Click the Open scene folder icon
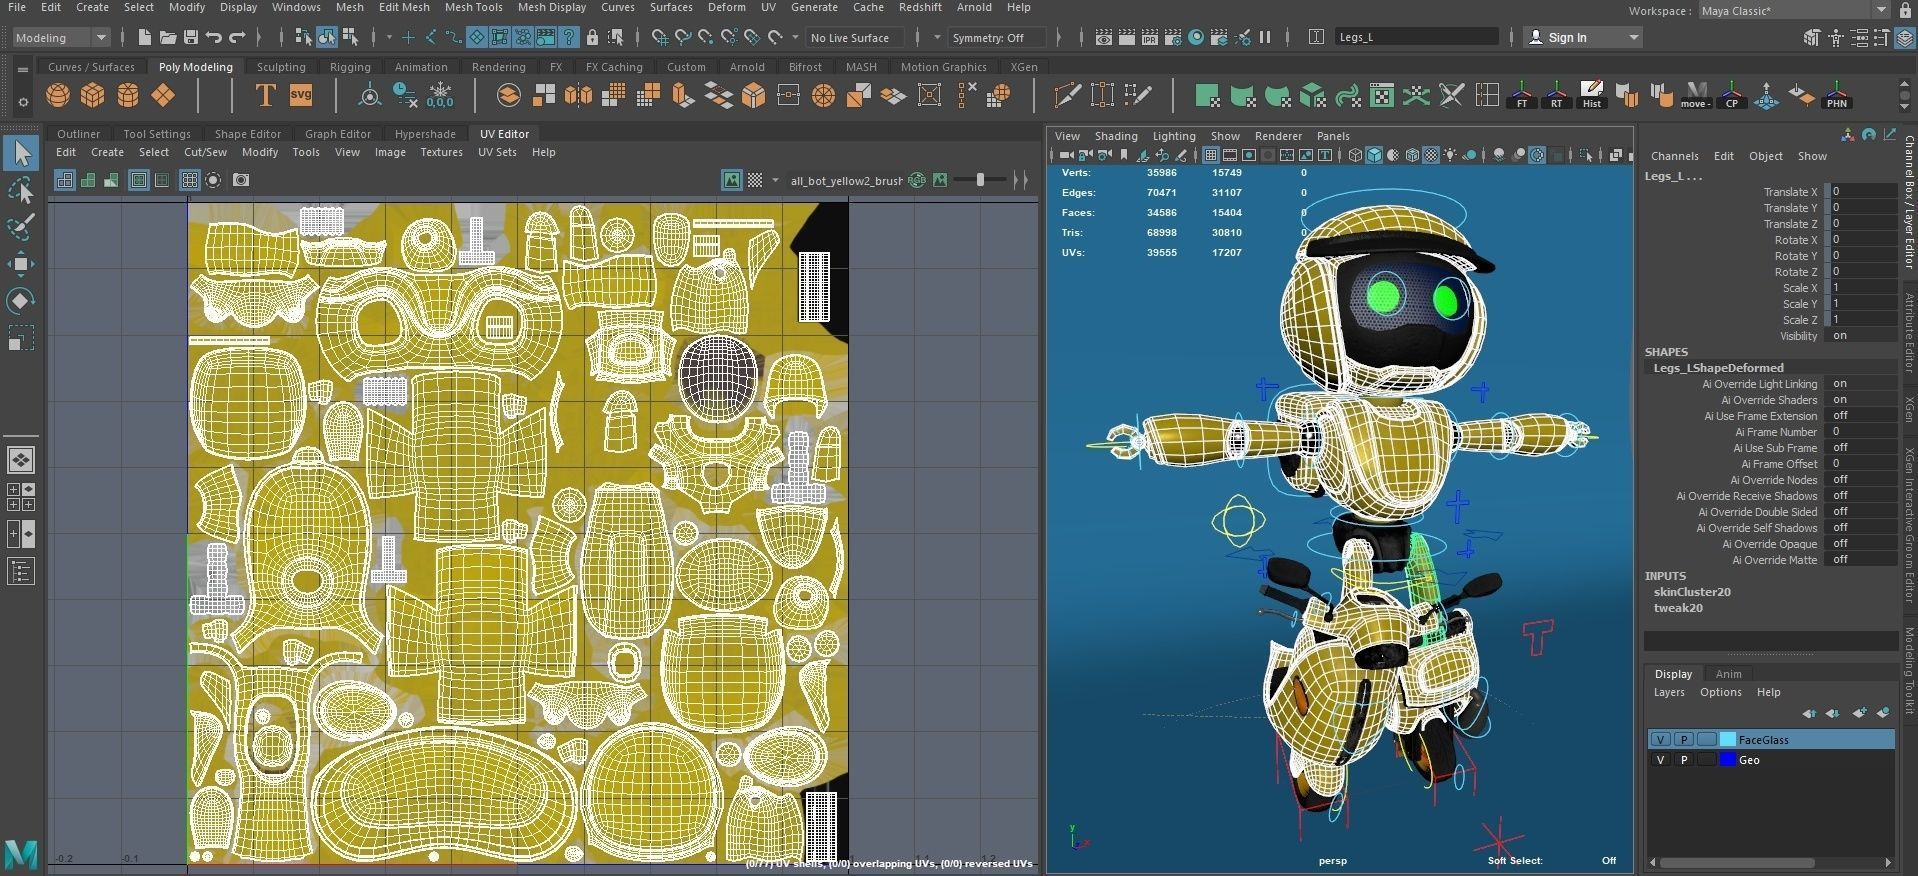Image resolution: width=1918 pixels, height=876 pixels. point(167,38)
